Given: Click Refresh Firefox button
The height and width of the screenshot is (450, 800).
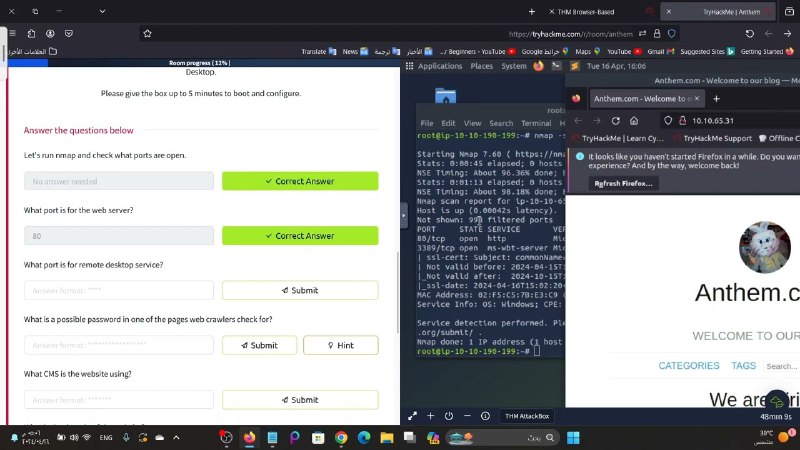Looking at the screenshot, I should pyautogui.click(x=623, y=184).
